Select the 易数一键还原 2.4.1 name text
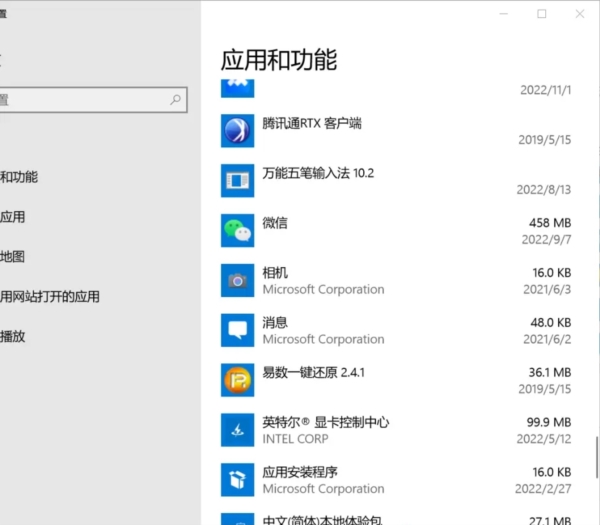 313,372
